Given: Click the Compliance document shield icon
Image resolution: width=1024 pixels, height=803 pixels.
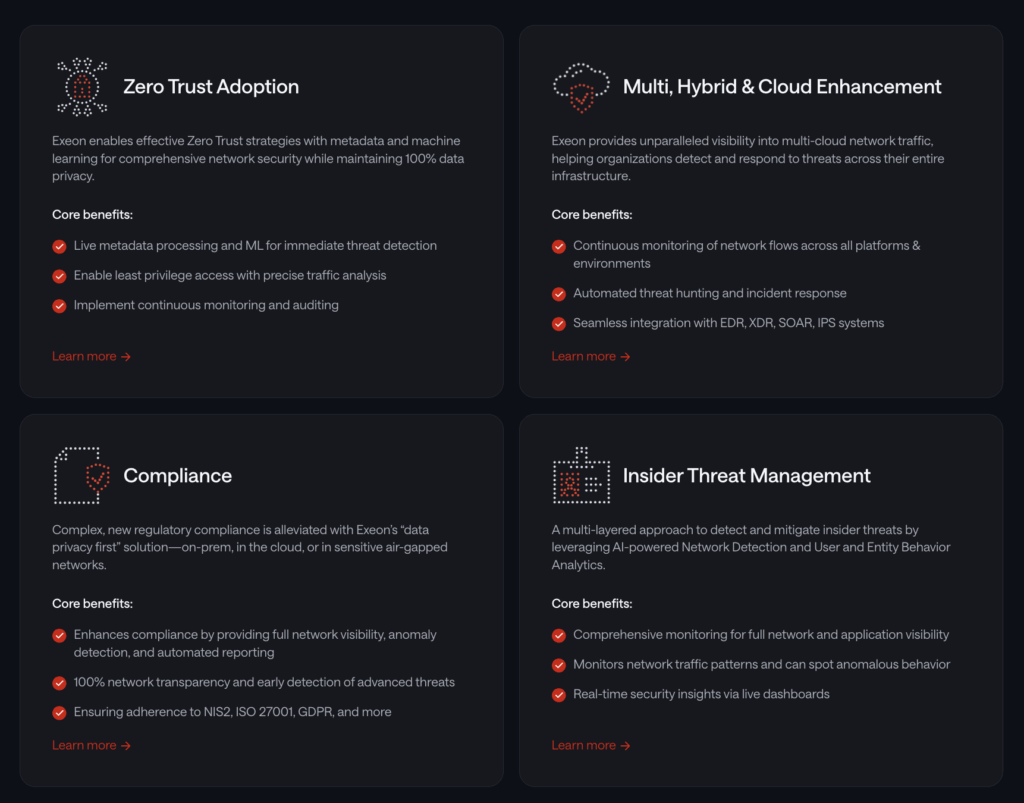Looking at the screenshot, I should [82, 476].
